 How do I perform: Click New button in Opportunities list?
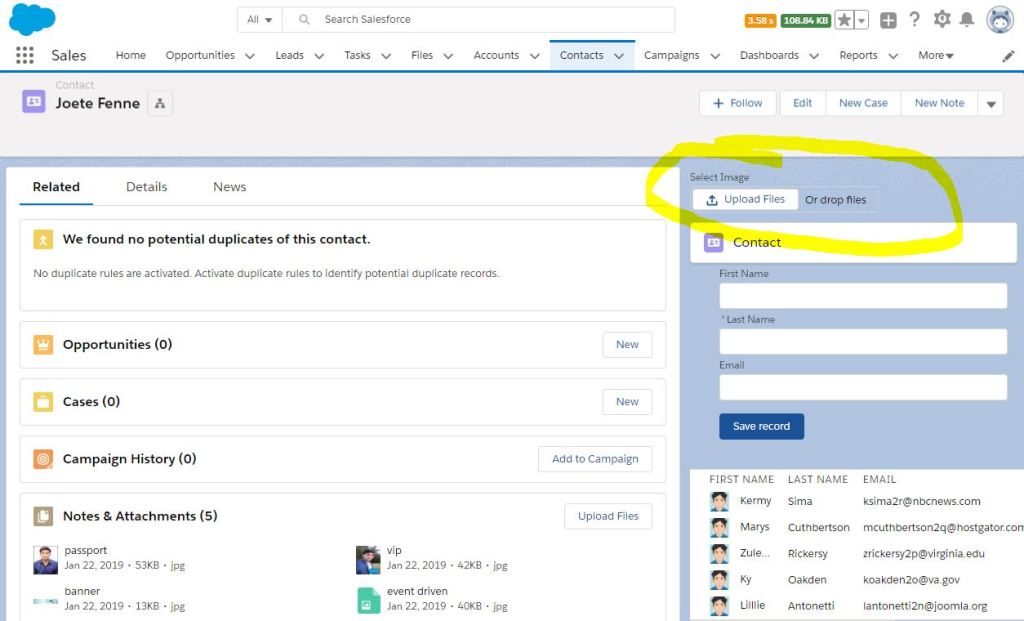point(627,345)
